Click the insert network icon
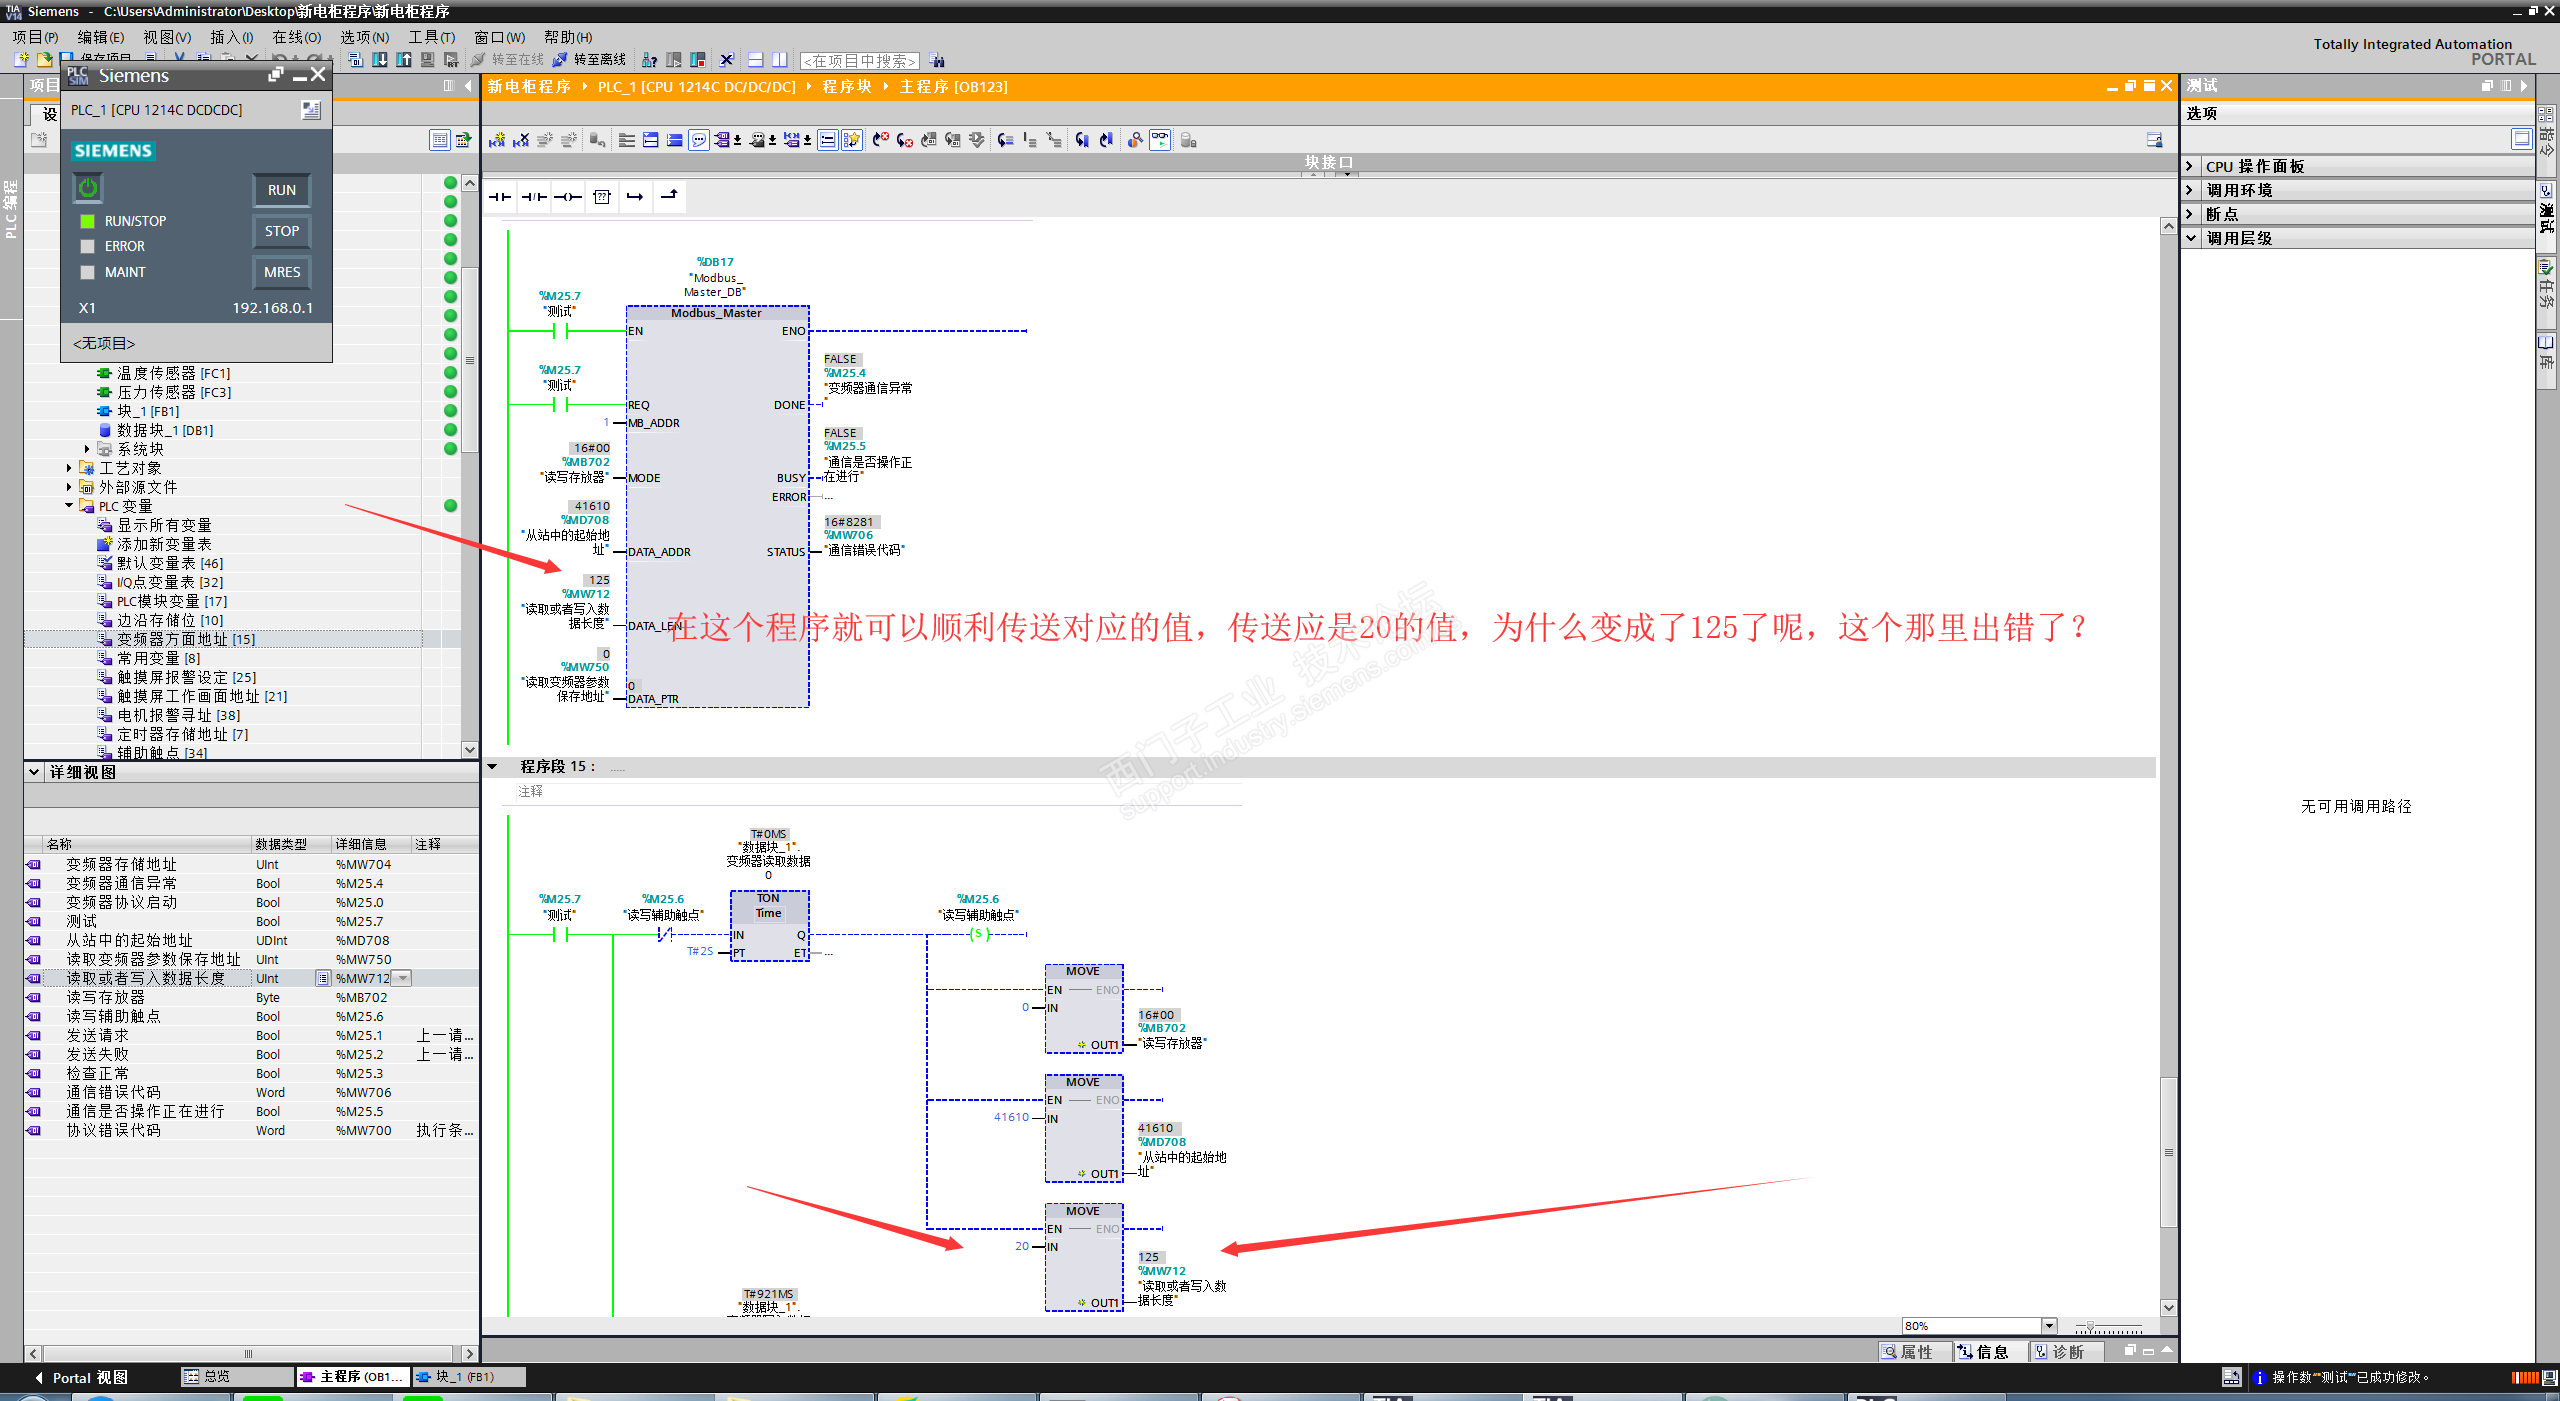 coord(497,140)
